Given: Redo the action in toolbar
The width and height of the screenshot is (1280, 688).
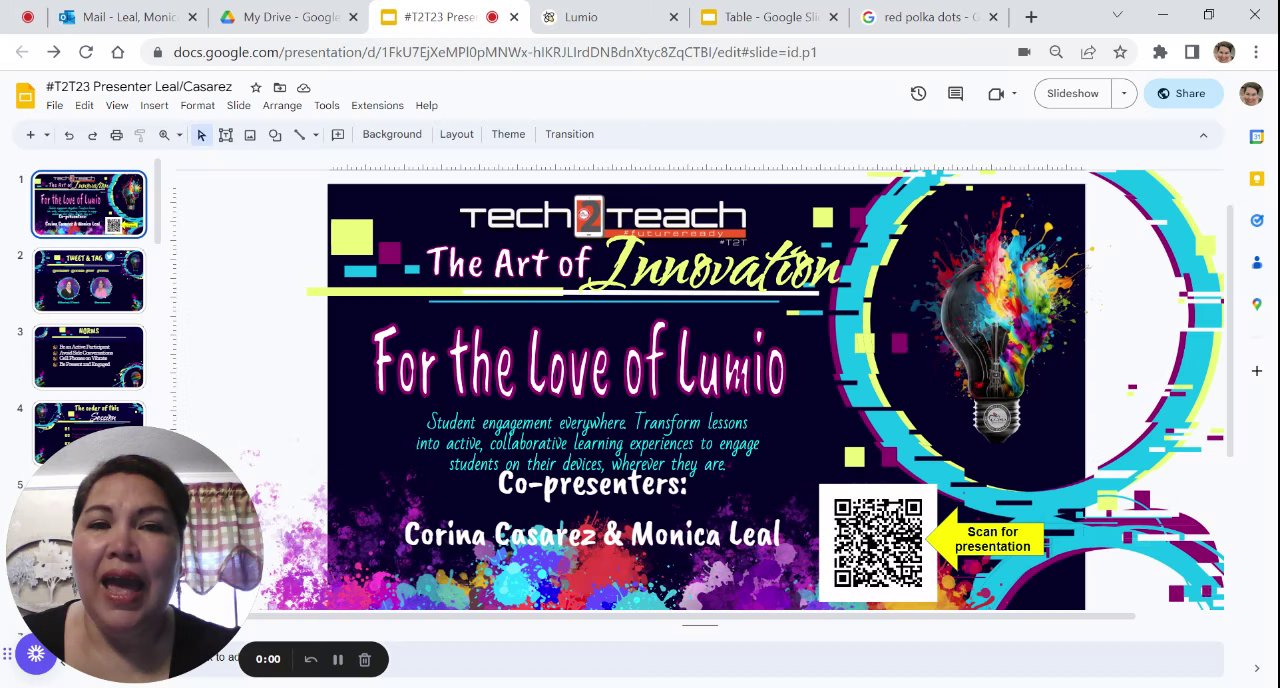Looking at the screenshot, I should coord(92,135).
